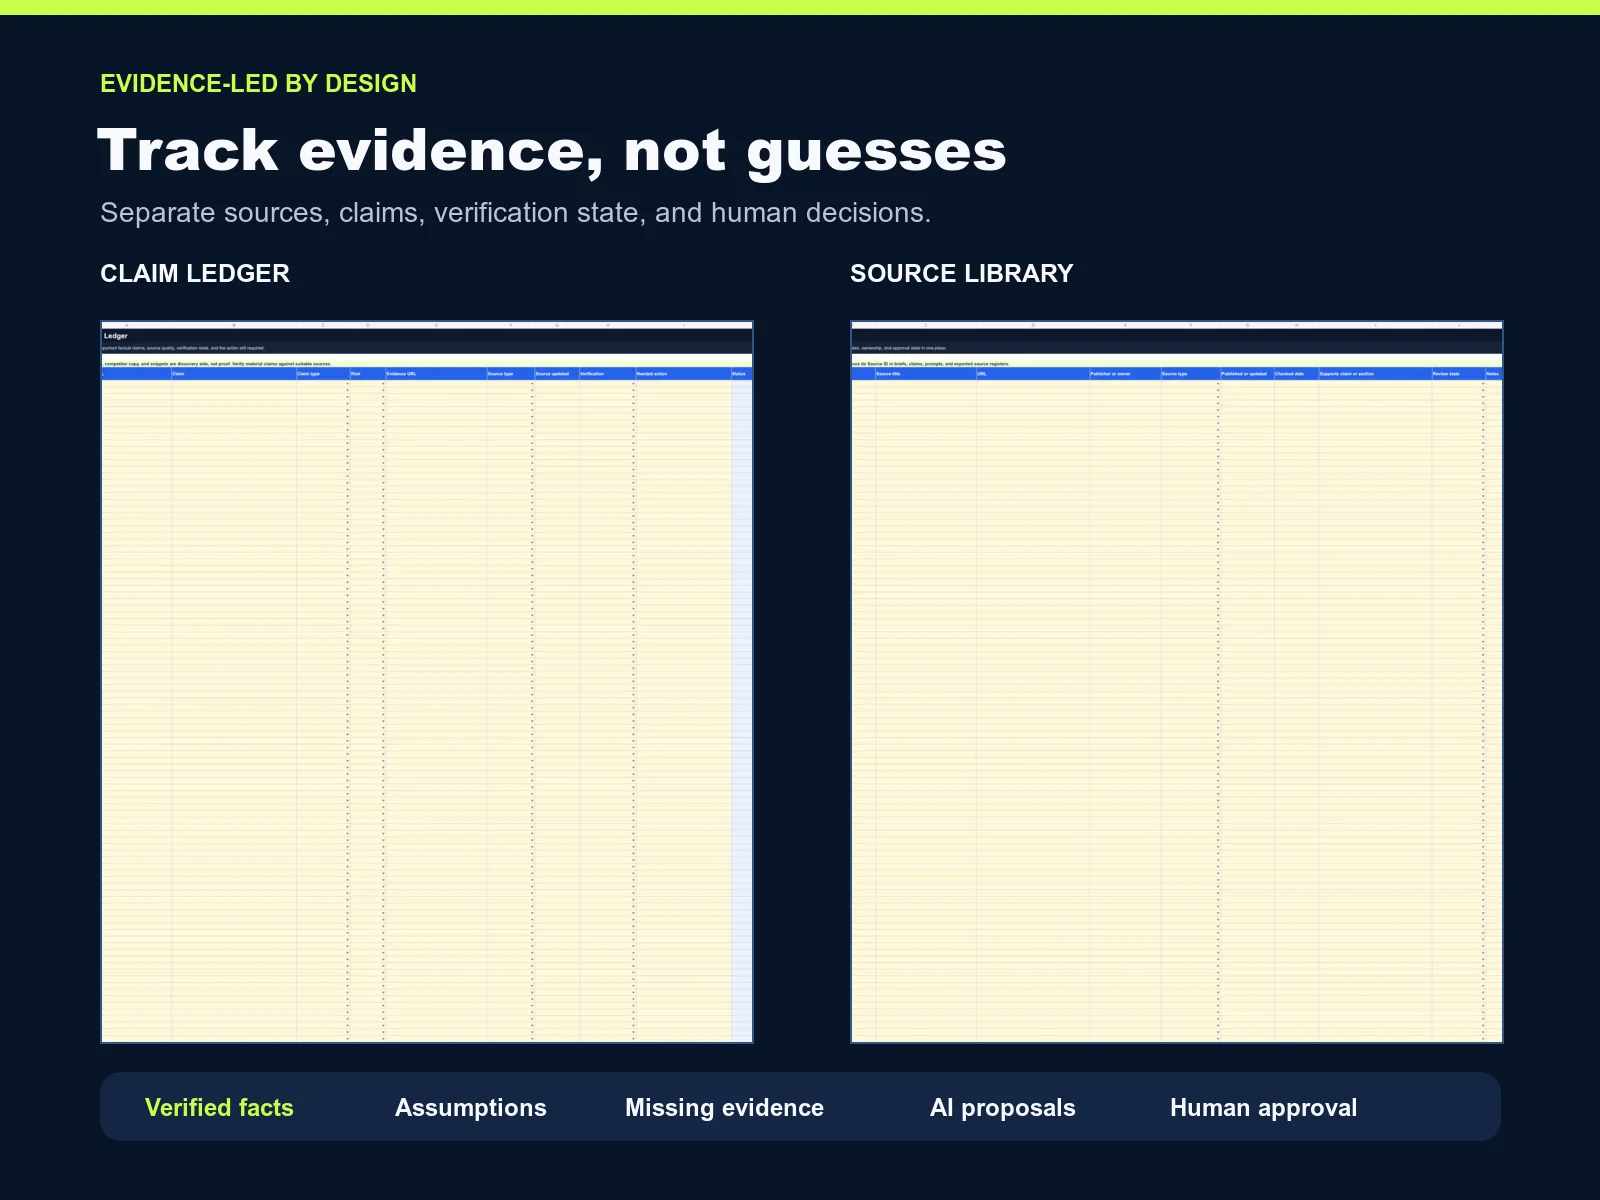The width and height of the screenshot is (1600, 1200).
Task: Open the Human approval tab
Action: click(x=1263, y=1107)
